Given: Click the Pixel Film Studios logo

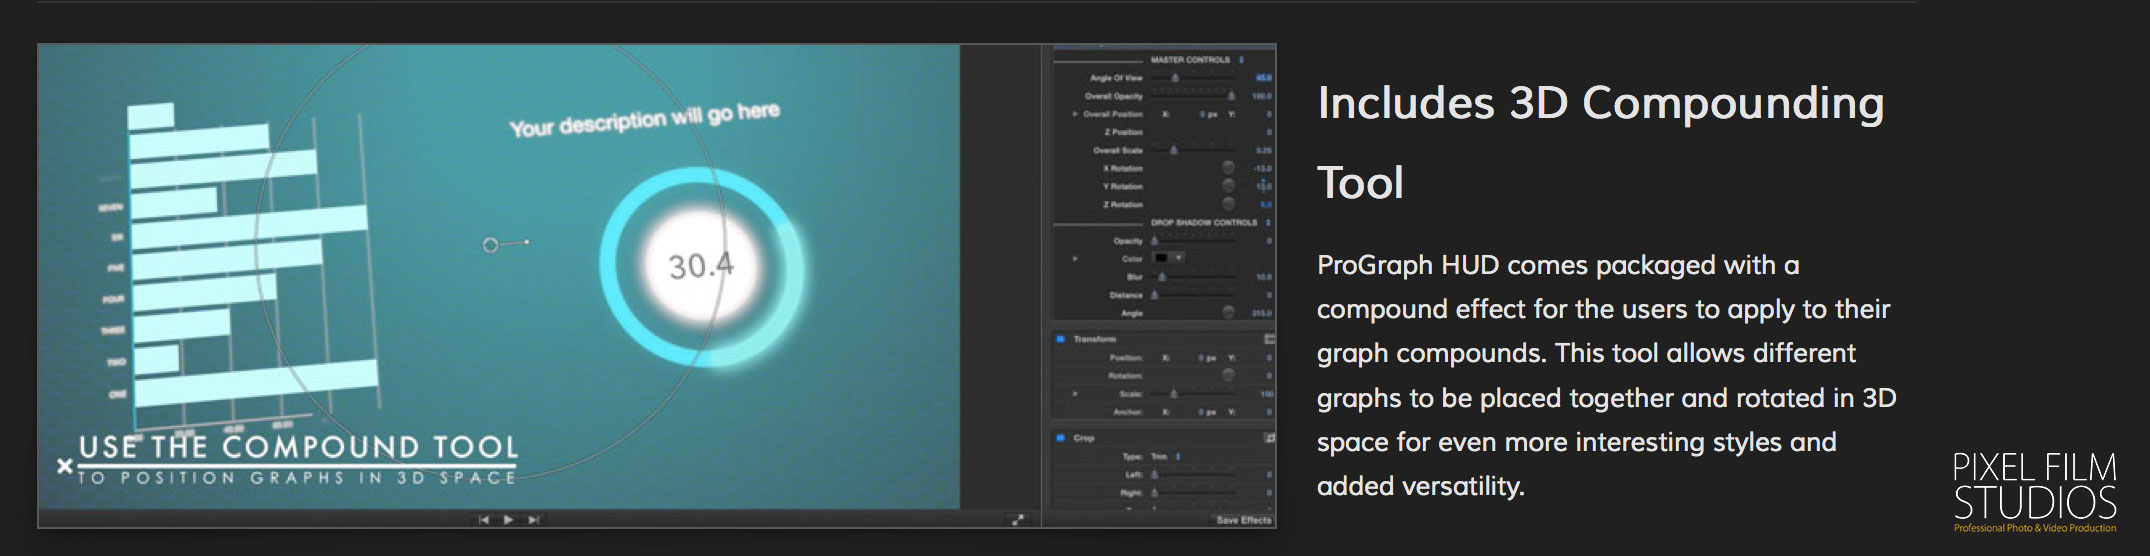Looking at the screenshot, I should [2035, 492].
